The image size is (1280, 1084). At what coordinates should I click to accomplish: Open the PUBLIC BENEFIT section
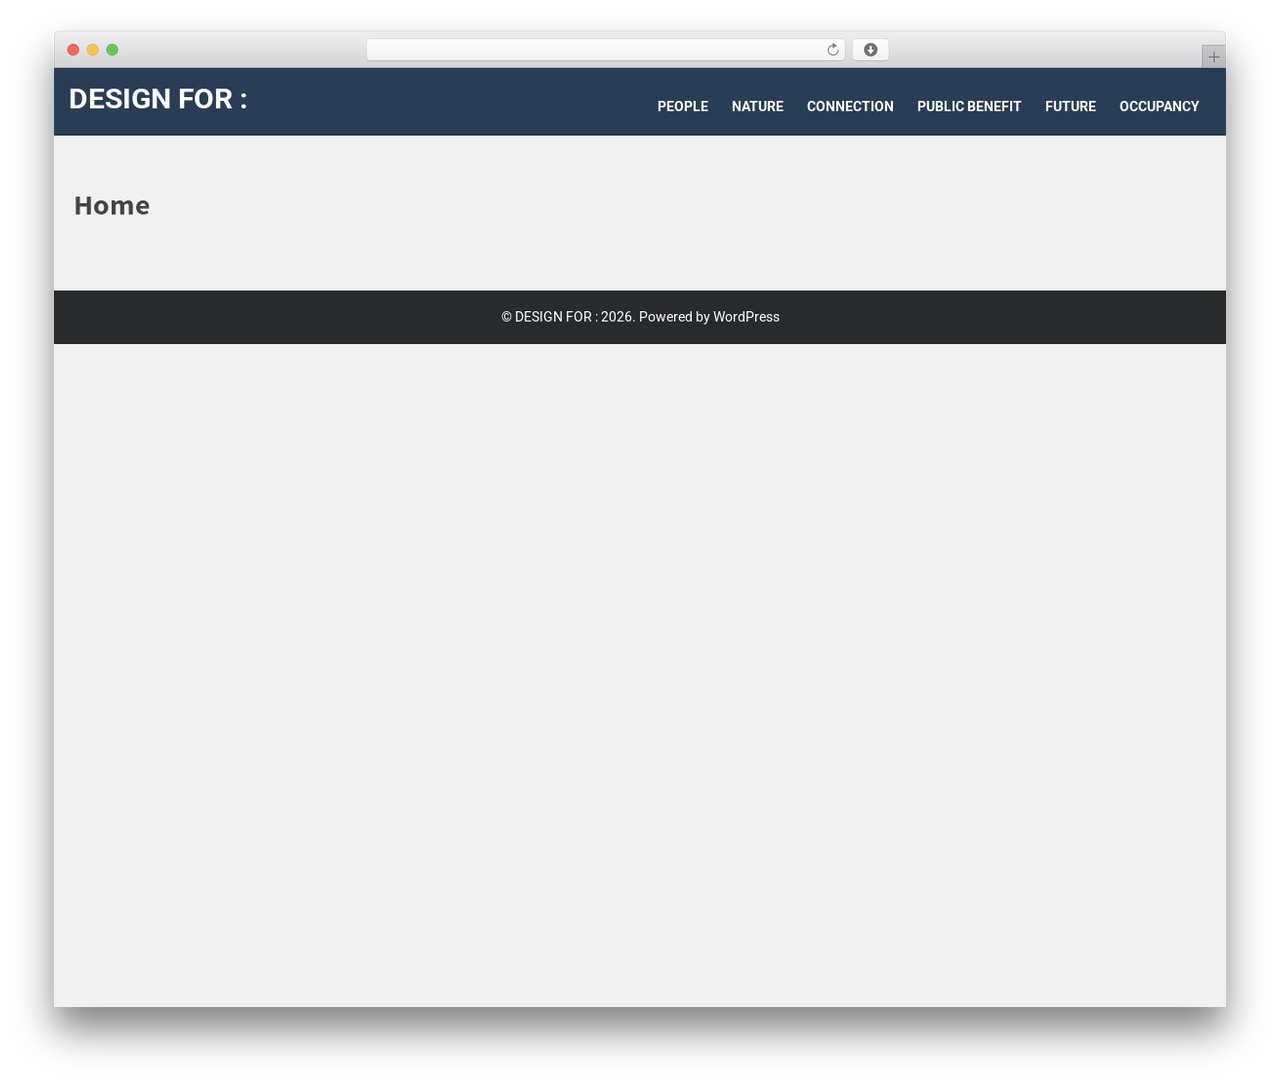[x=969, y=106]
